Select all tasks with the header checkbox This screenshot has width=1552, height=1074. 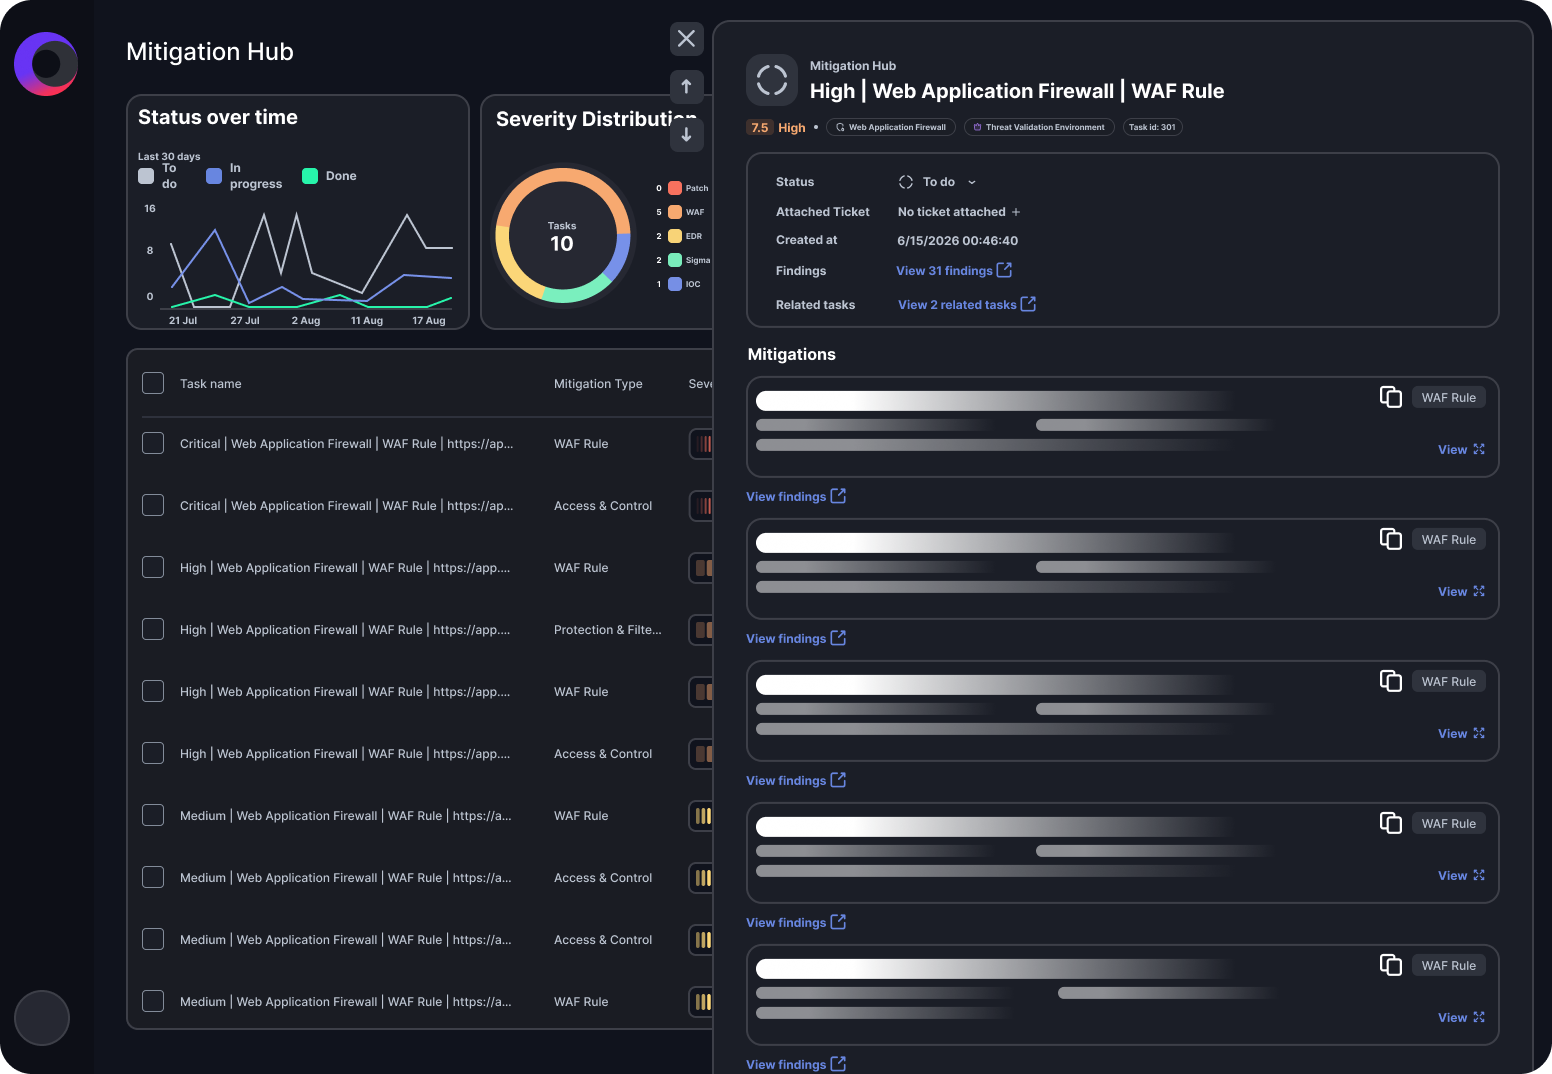tap(153, 383)
